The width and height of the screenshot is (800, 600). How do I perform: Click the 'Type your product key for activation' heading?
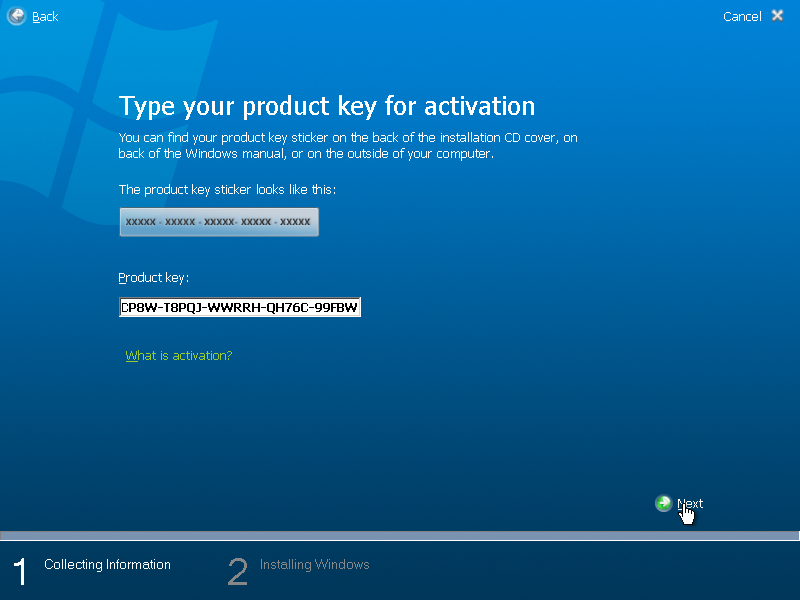(327, 106)
